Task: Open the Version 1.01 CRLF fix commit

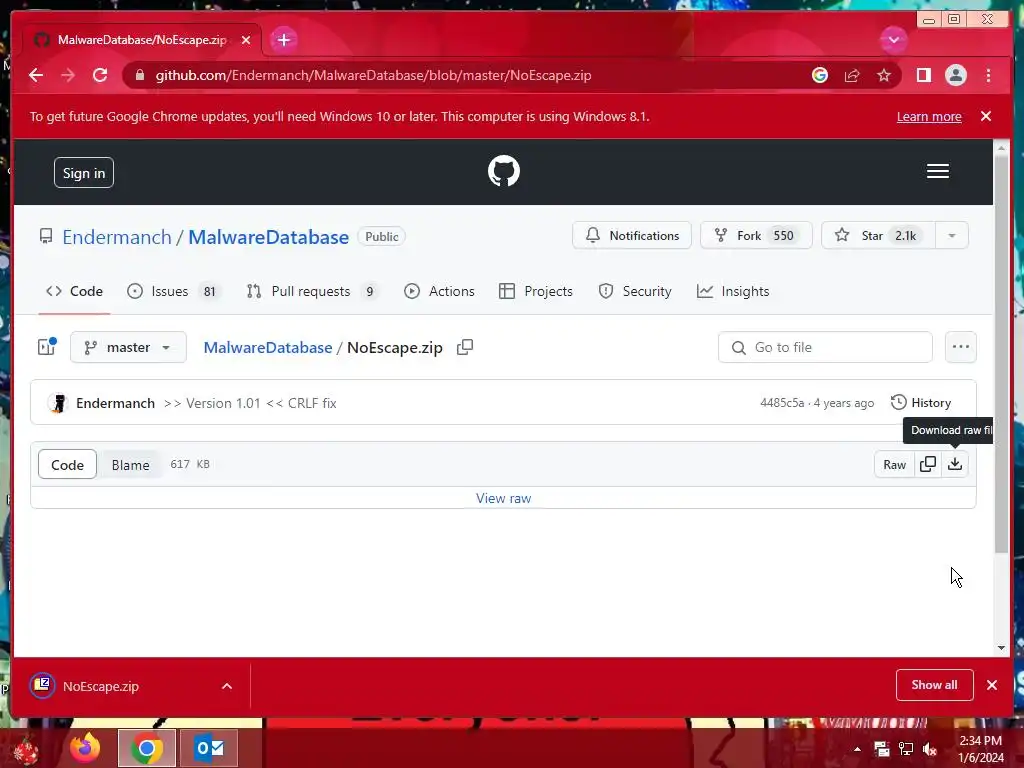Action: (x=250, y=403)
